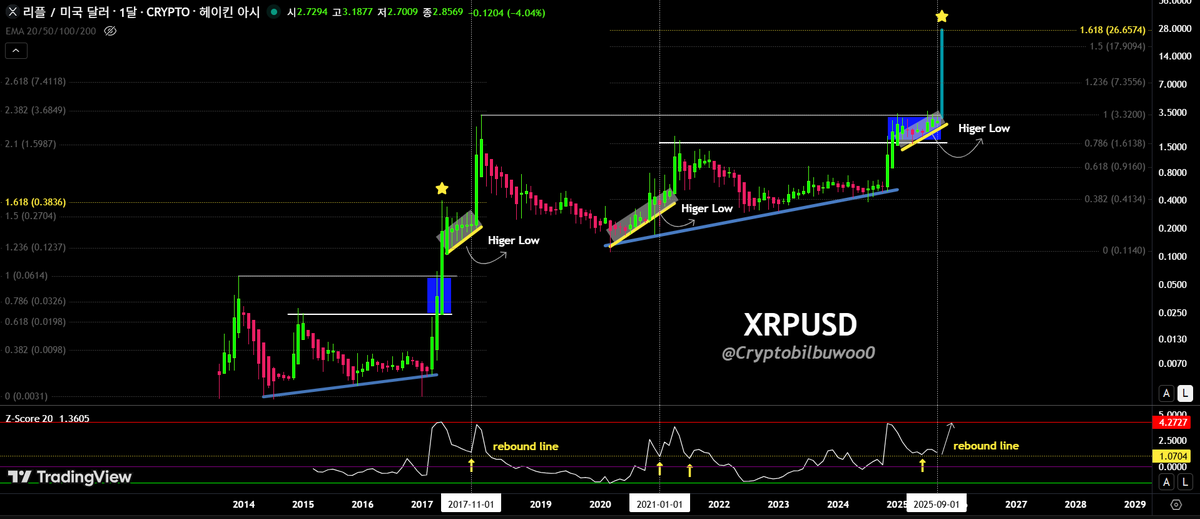Toggle log scale L on the Z-Score pane
The height and width of the screenshot is (519, 1200).
click(1185, 482)
